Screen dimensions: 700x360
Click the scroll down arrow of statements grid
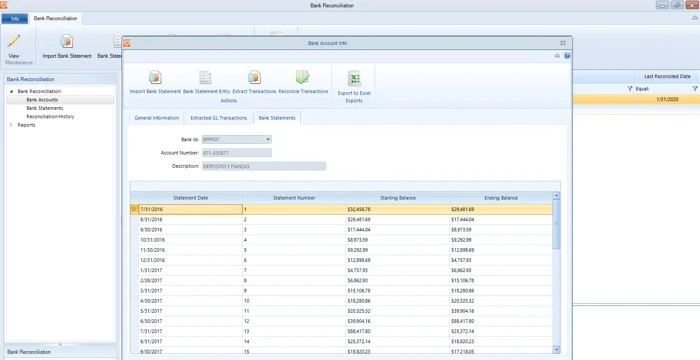tap(556, 349)
